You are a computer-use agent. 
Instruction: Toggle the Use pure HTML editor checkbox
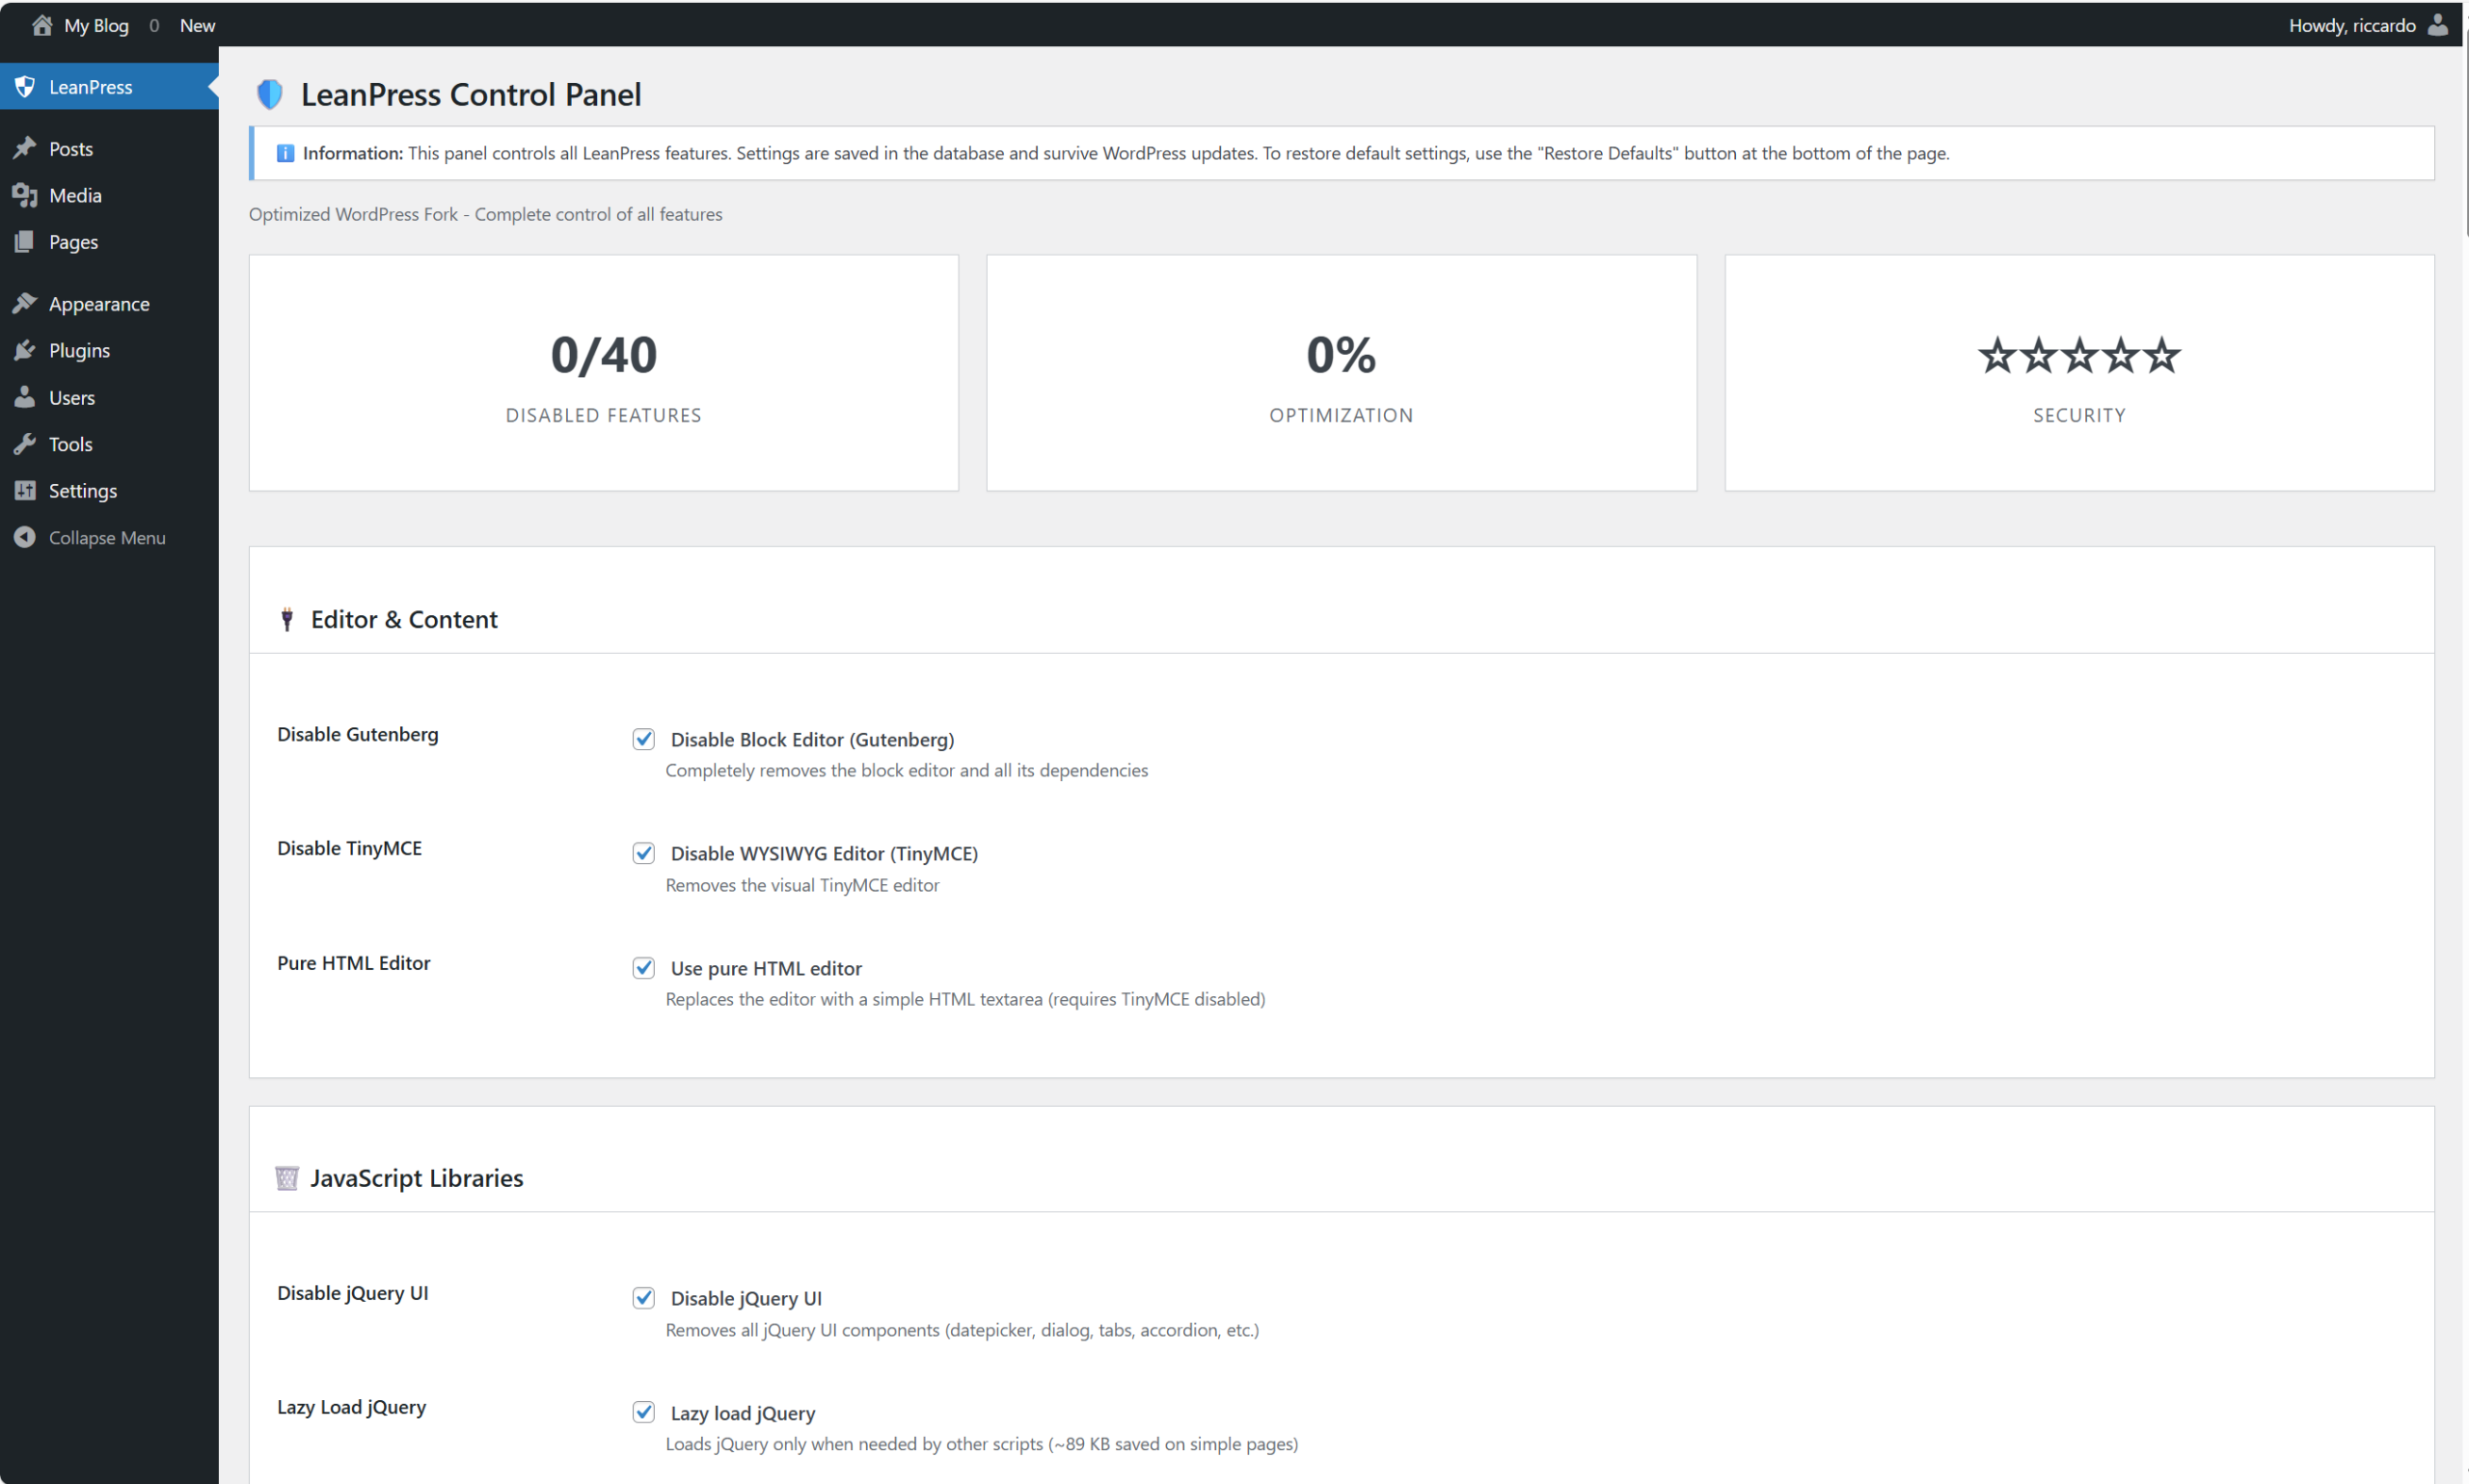pos(644,967)
